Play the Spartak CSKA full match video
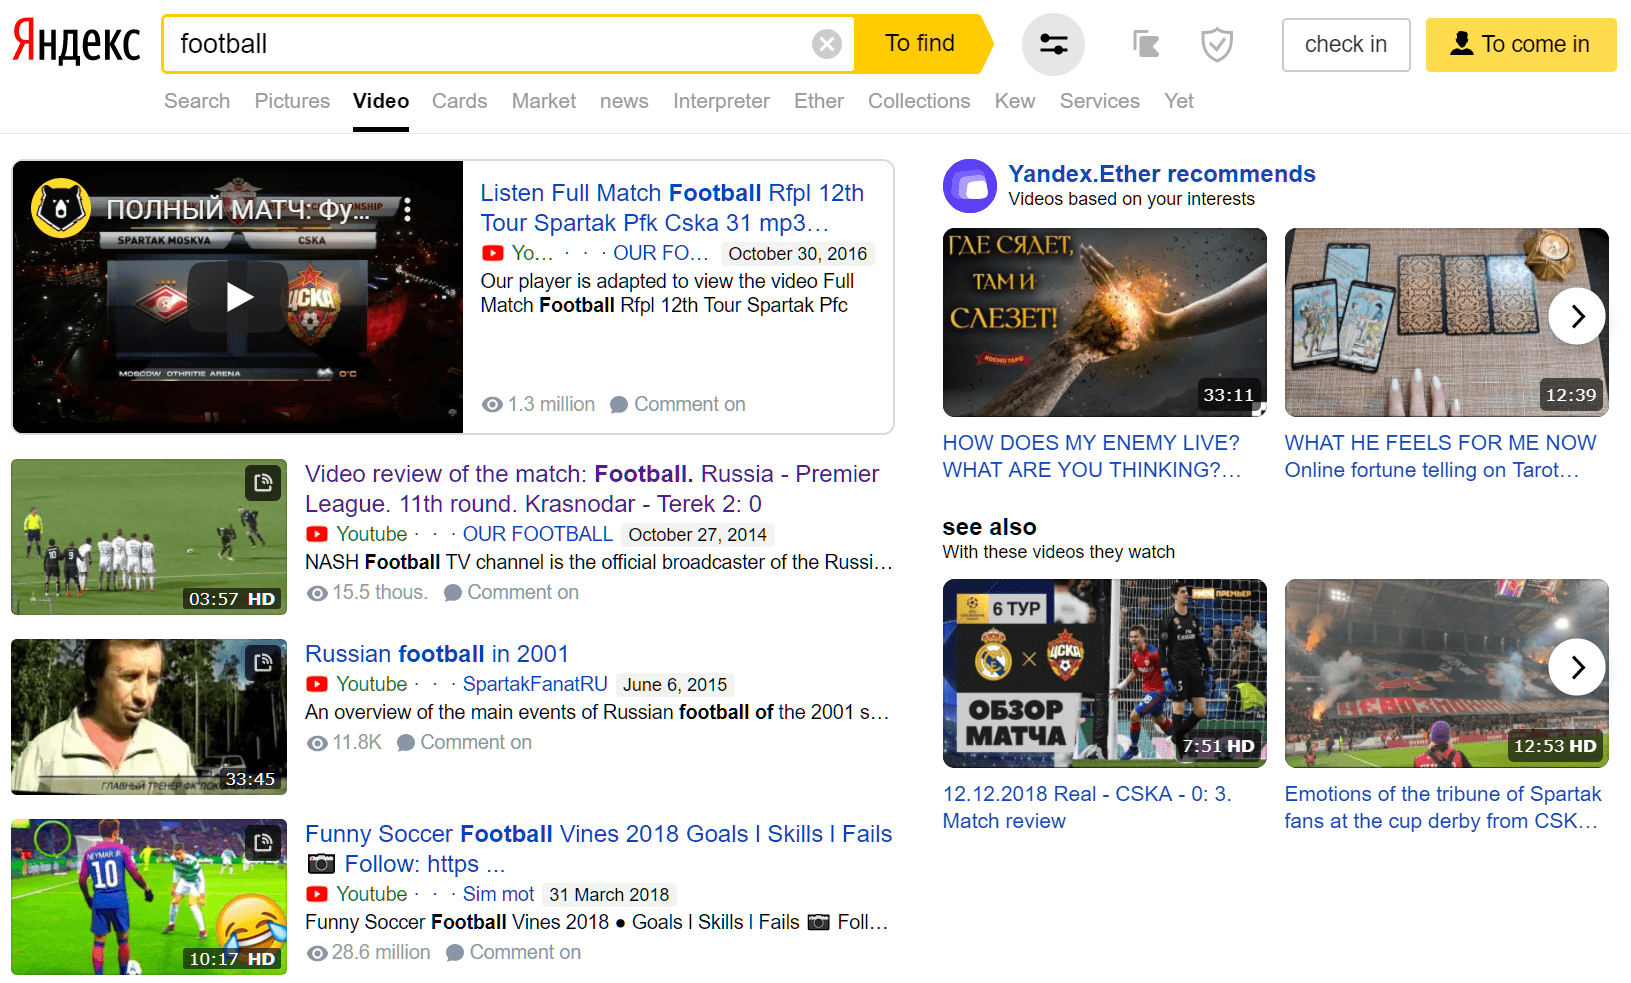 pos(238,297)
